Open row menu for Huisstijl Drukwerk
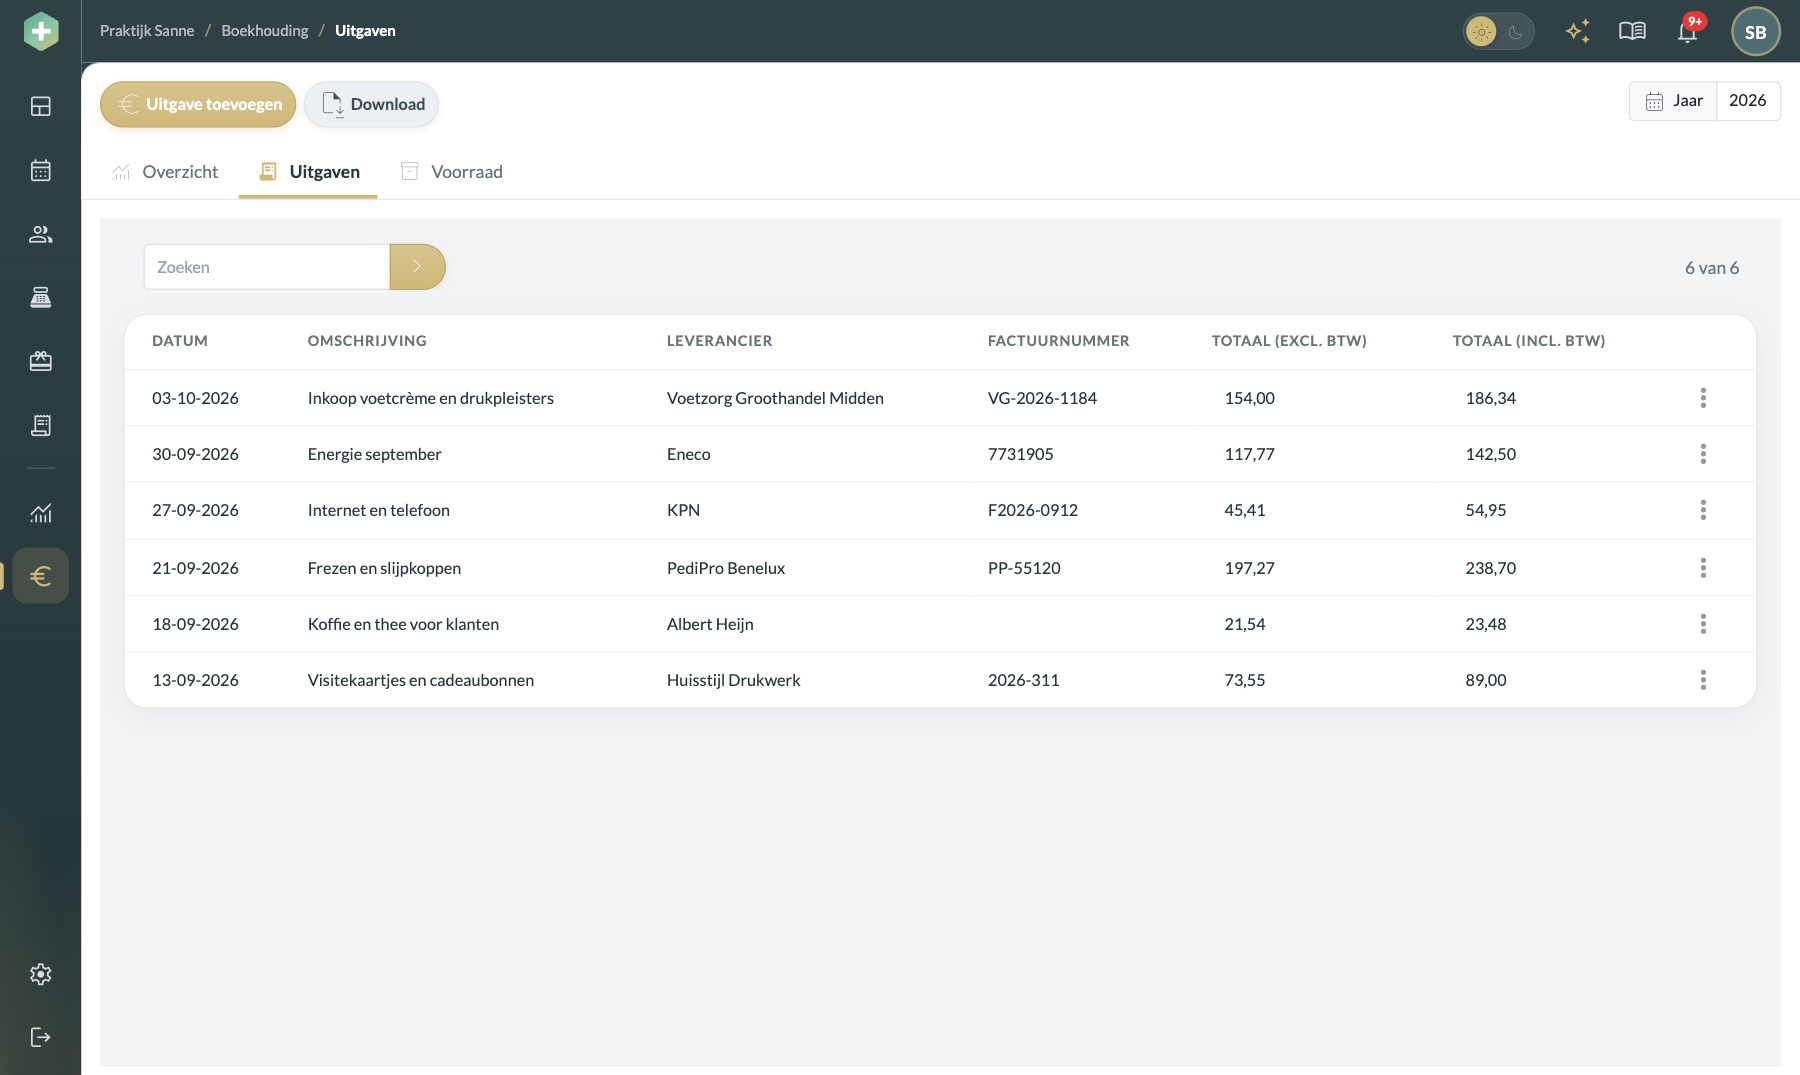The image size is (1800, 1075). point(1703,680)
